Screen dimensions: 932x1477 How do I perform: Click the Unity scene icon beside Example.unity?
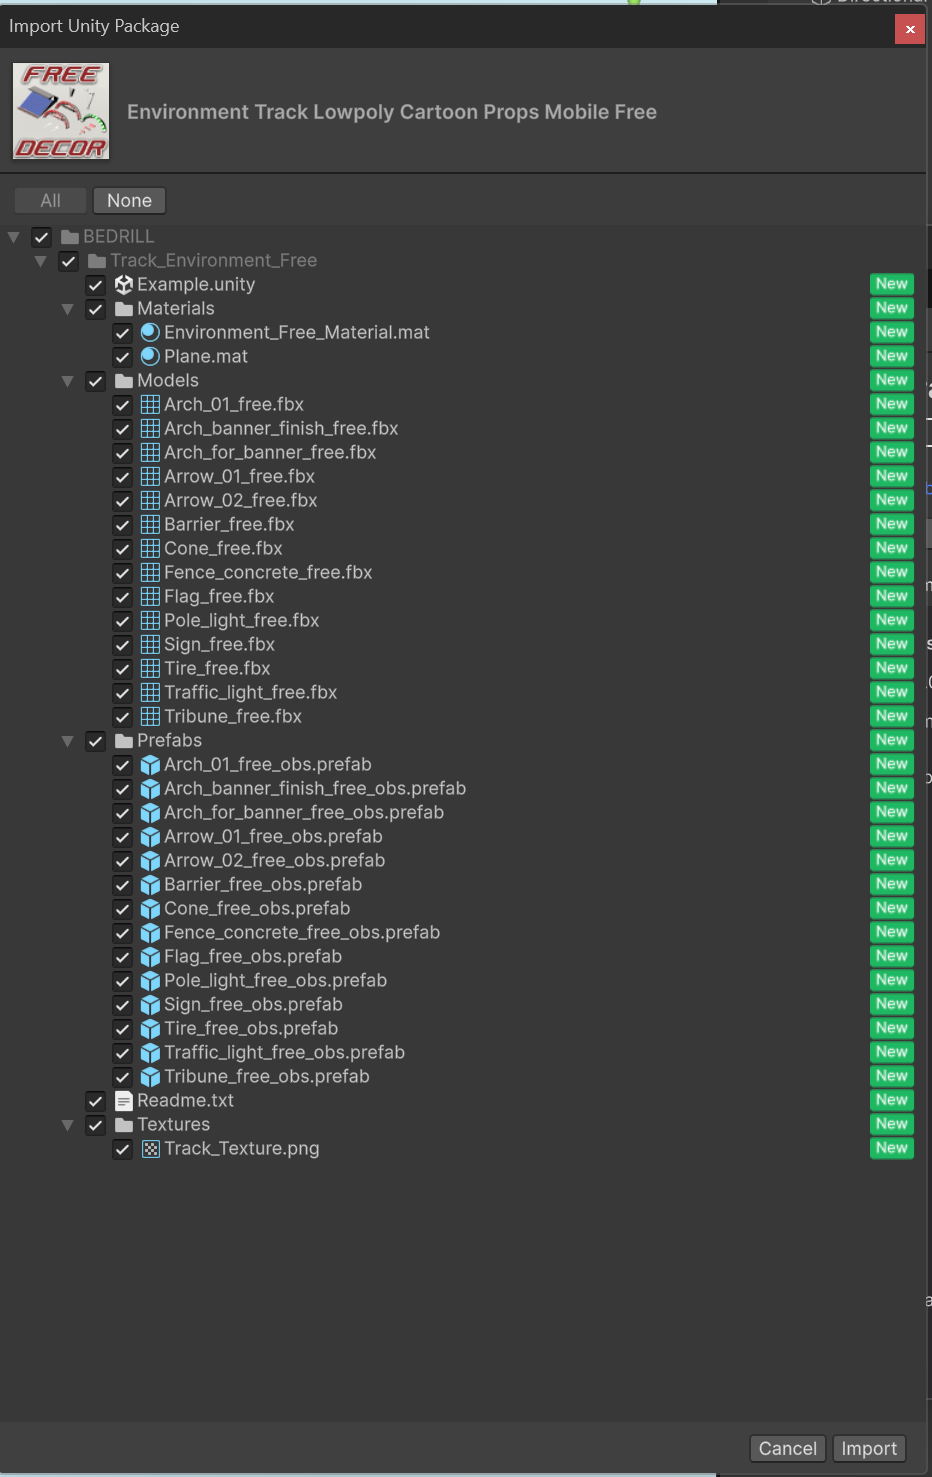(124, 285)
